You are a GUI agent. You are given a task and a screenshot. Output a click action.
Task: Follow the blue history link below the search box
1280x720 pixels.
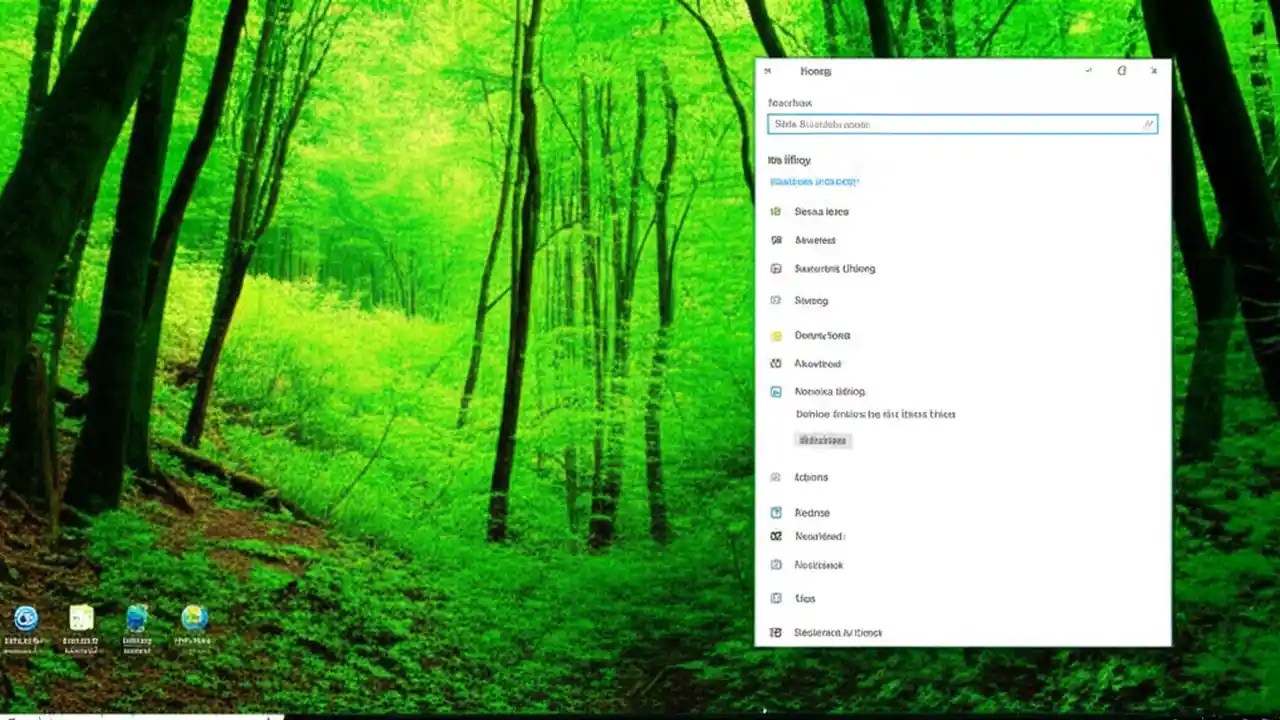813,182
